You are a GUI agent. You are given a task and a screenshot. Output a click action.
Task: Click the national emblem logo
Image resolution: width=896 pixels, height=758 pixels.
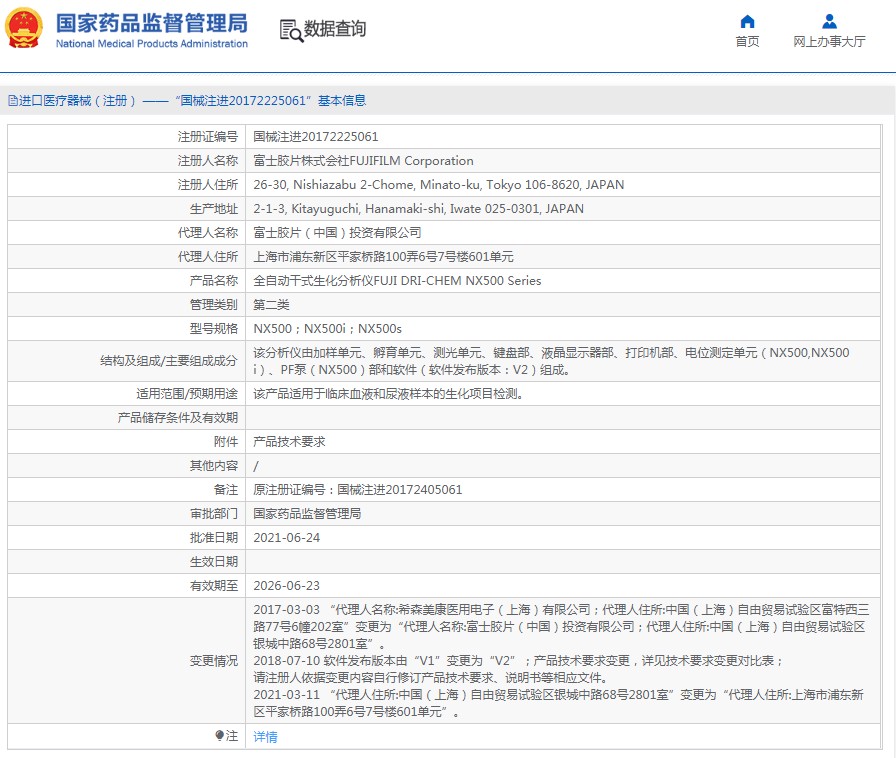[x=24, y=28]
